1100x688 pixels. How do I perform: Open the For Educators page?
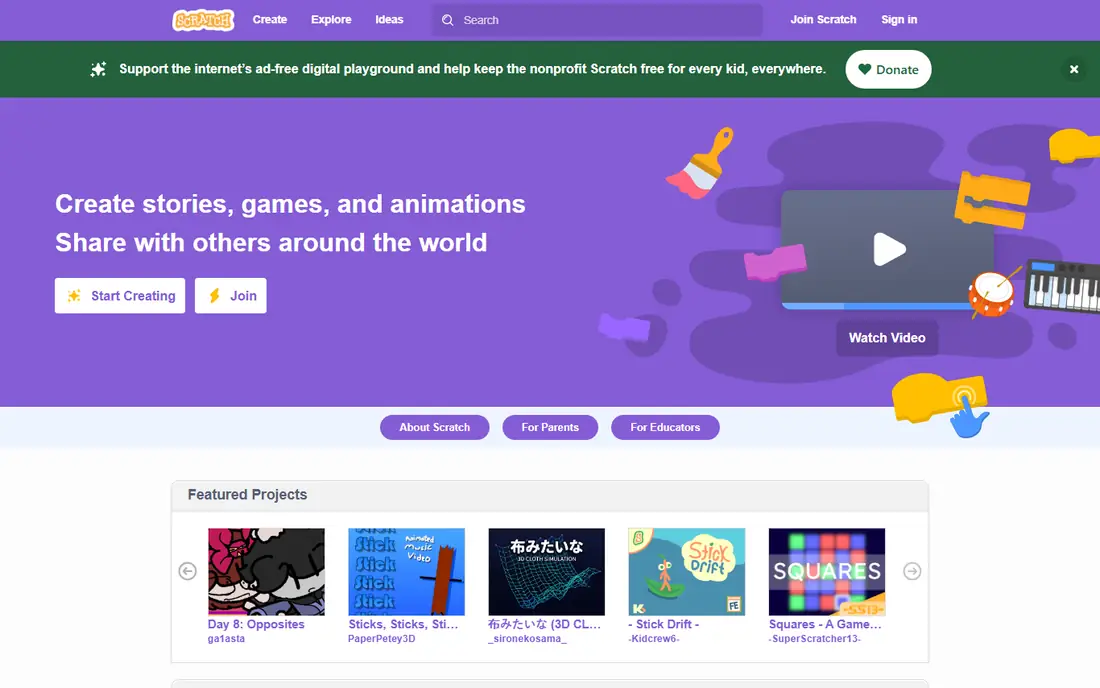click(x=665, y=427)
